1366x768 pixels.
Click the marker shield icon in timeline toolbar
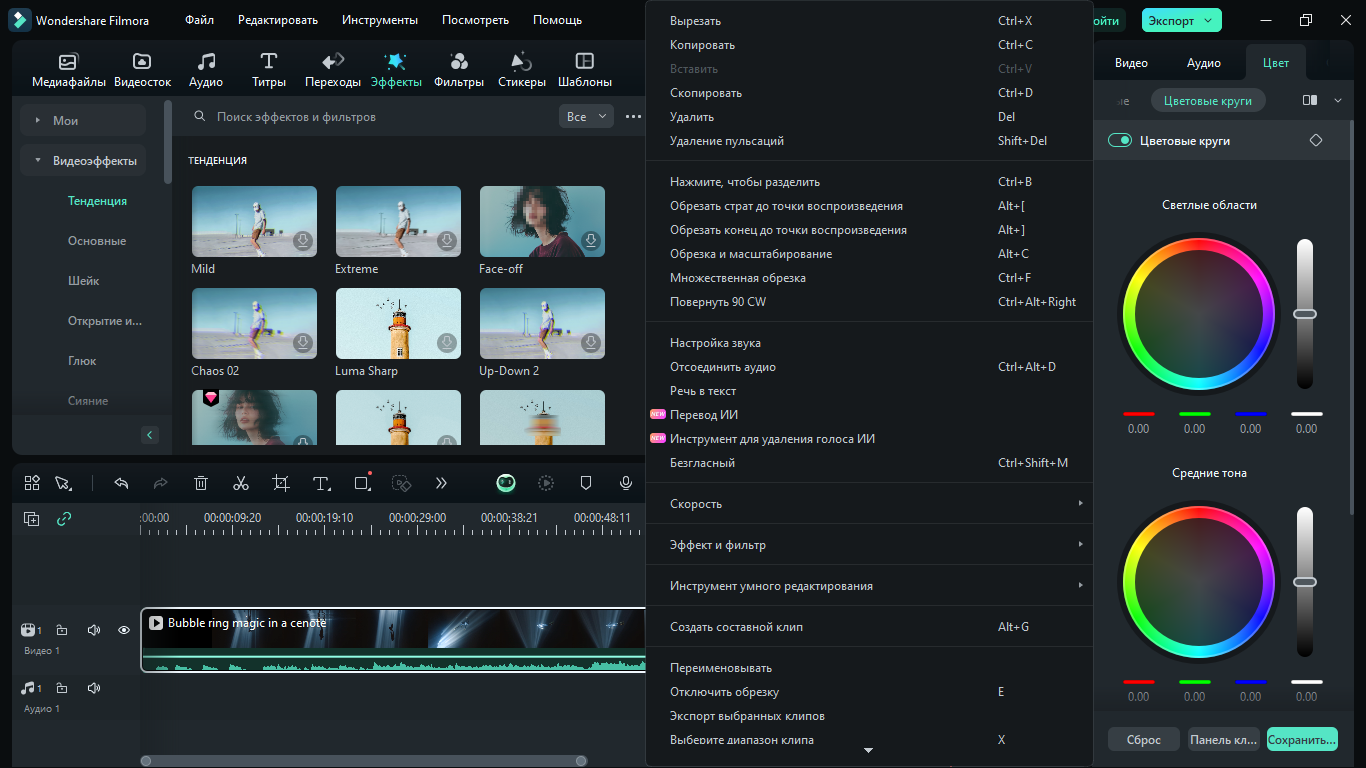click(586, 483)
